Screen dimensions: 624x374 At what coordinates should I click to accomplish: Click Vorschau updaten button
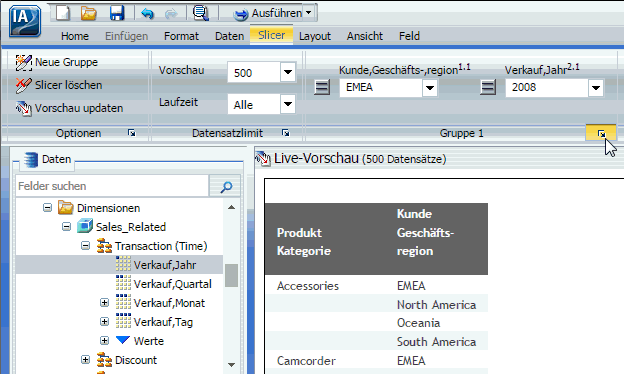point(69,108)
